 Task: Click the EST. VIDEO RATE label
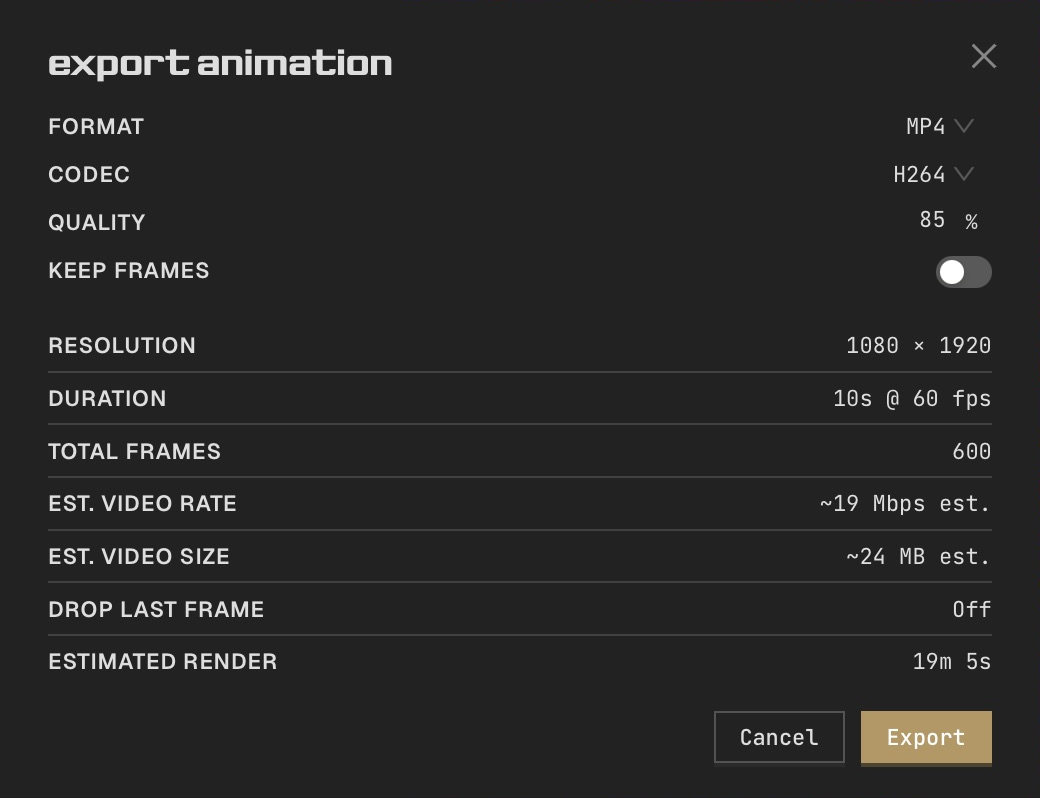pos(143,503)
